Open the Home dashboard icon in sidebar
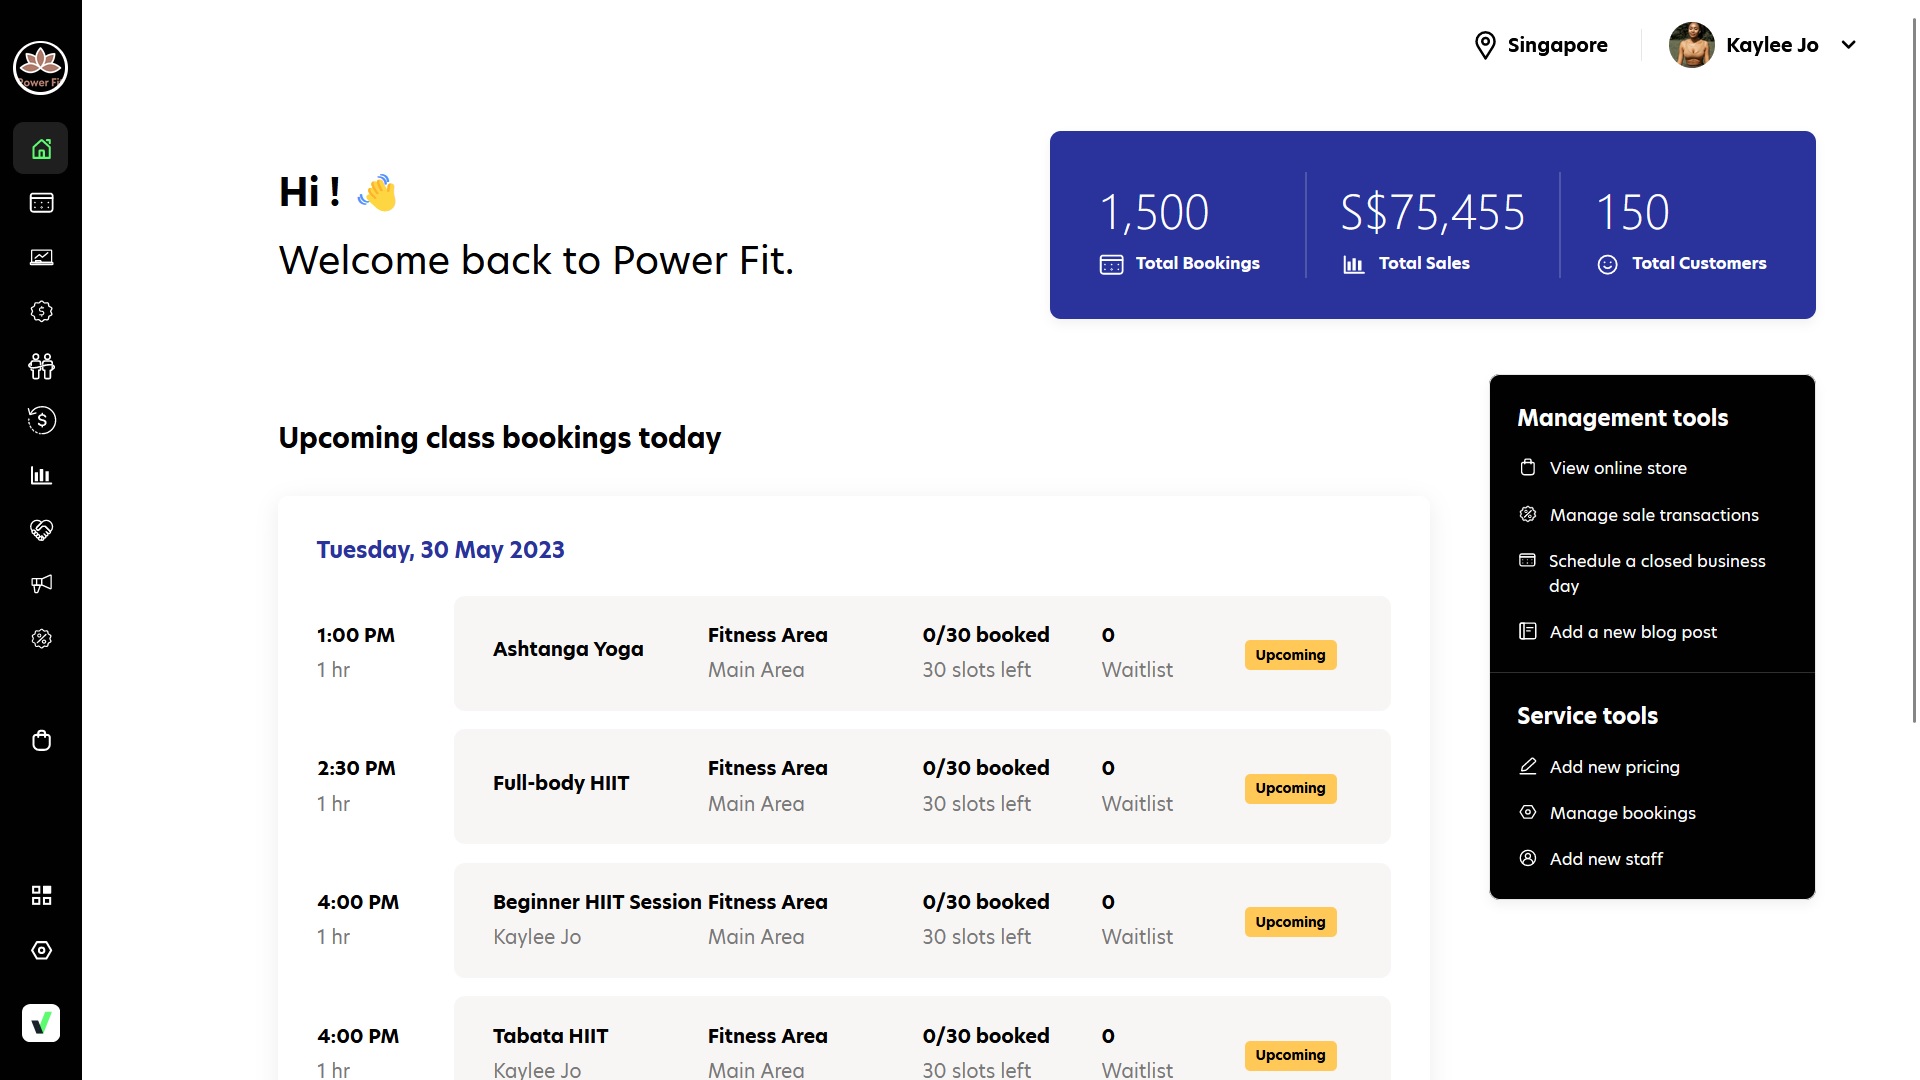 41,149
